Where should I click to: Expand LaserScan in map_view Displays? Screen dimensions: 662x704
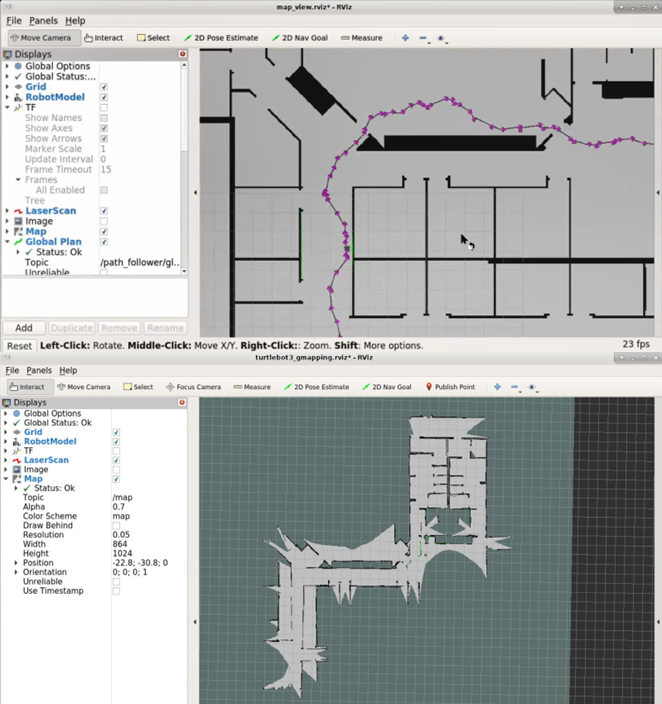click(x=7, y=211)
